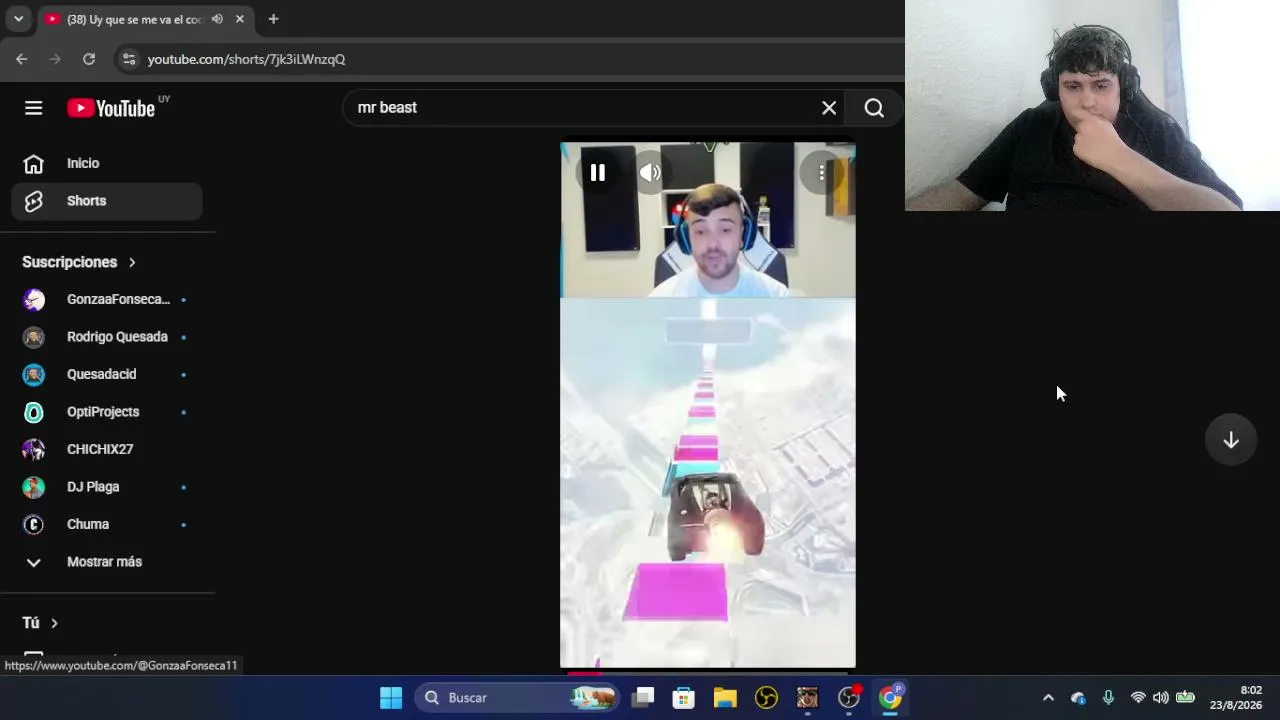This screenshot has height=720, width=1280.
Task: Go to the next Short with down arrow
Action: (x=1231, y=441)
